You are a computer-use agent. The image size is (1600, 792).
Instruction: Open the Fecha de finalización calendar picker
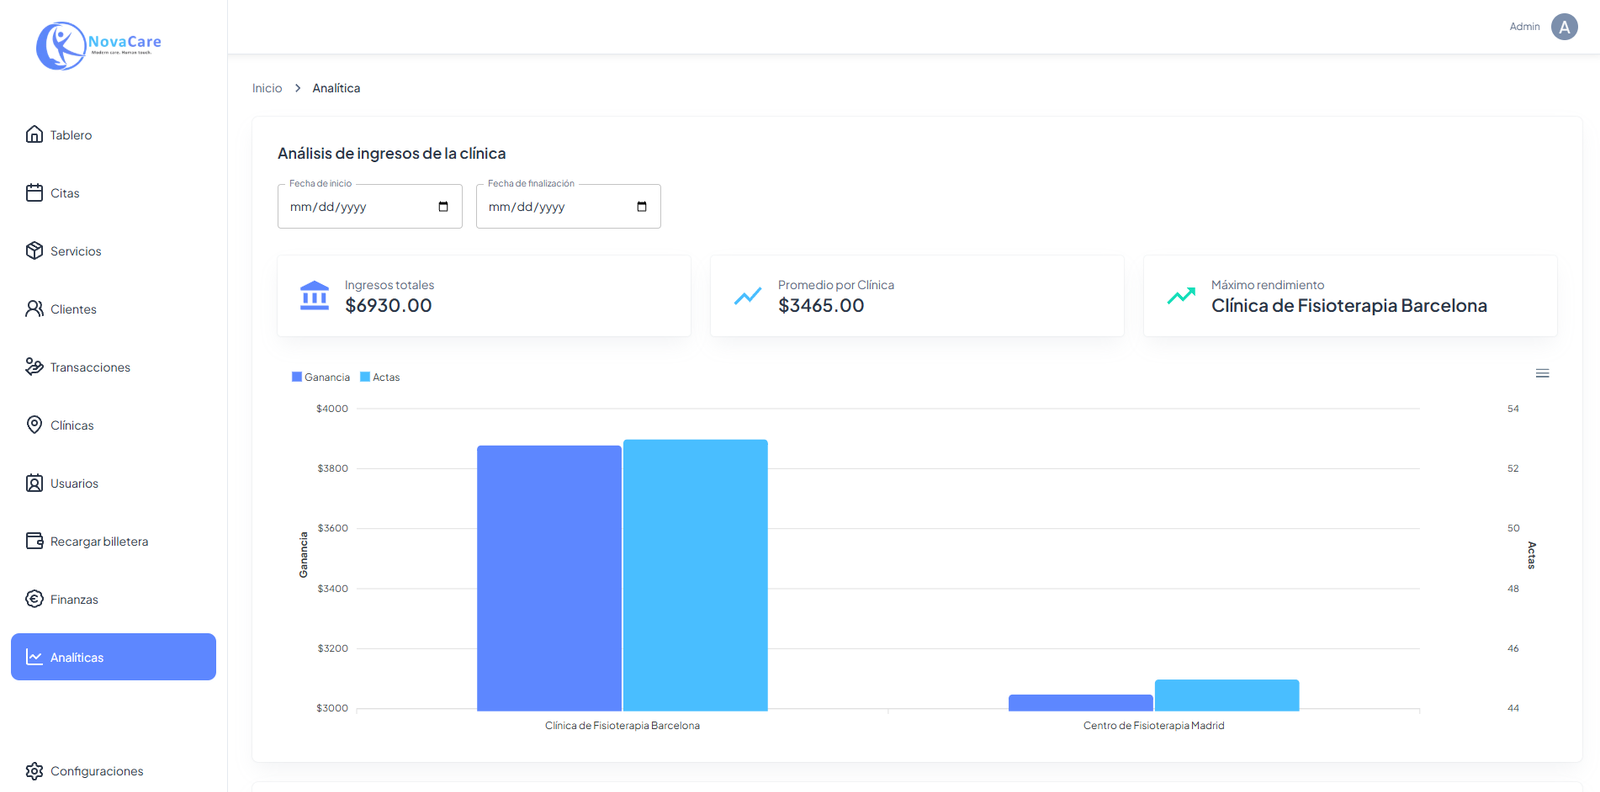coord(641,207)
